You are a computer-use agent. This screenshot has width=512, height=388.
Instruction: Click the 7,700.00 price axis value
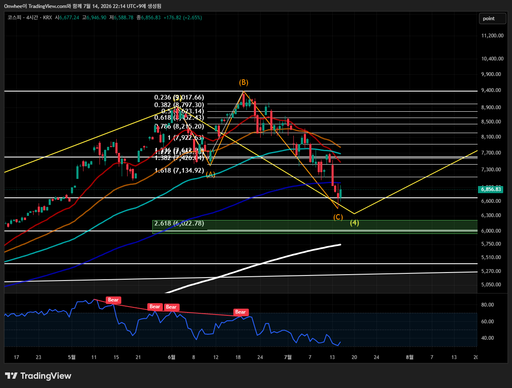click(x=491, y=153)
